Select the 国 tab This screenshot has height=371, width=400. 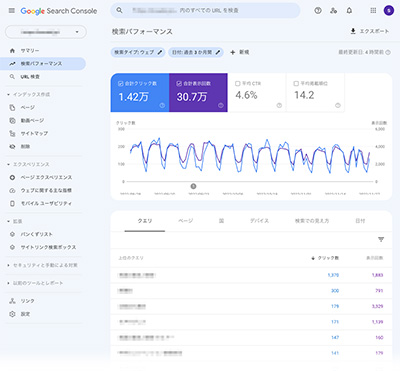coord(221,221)
